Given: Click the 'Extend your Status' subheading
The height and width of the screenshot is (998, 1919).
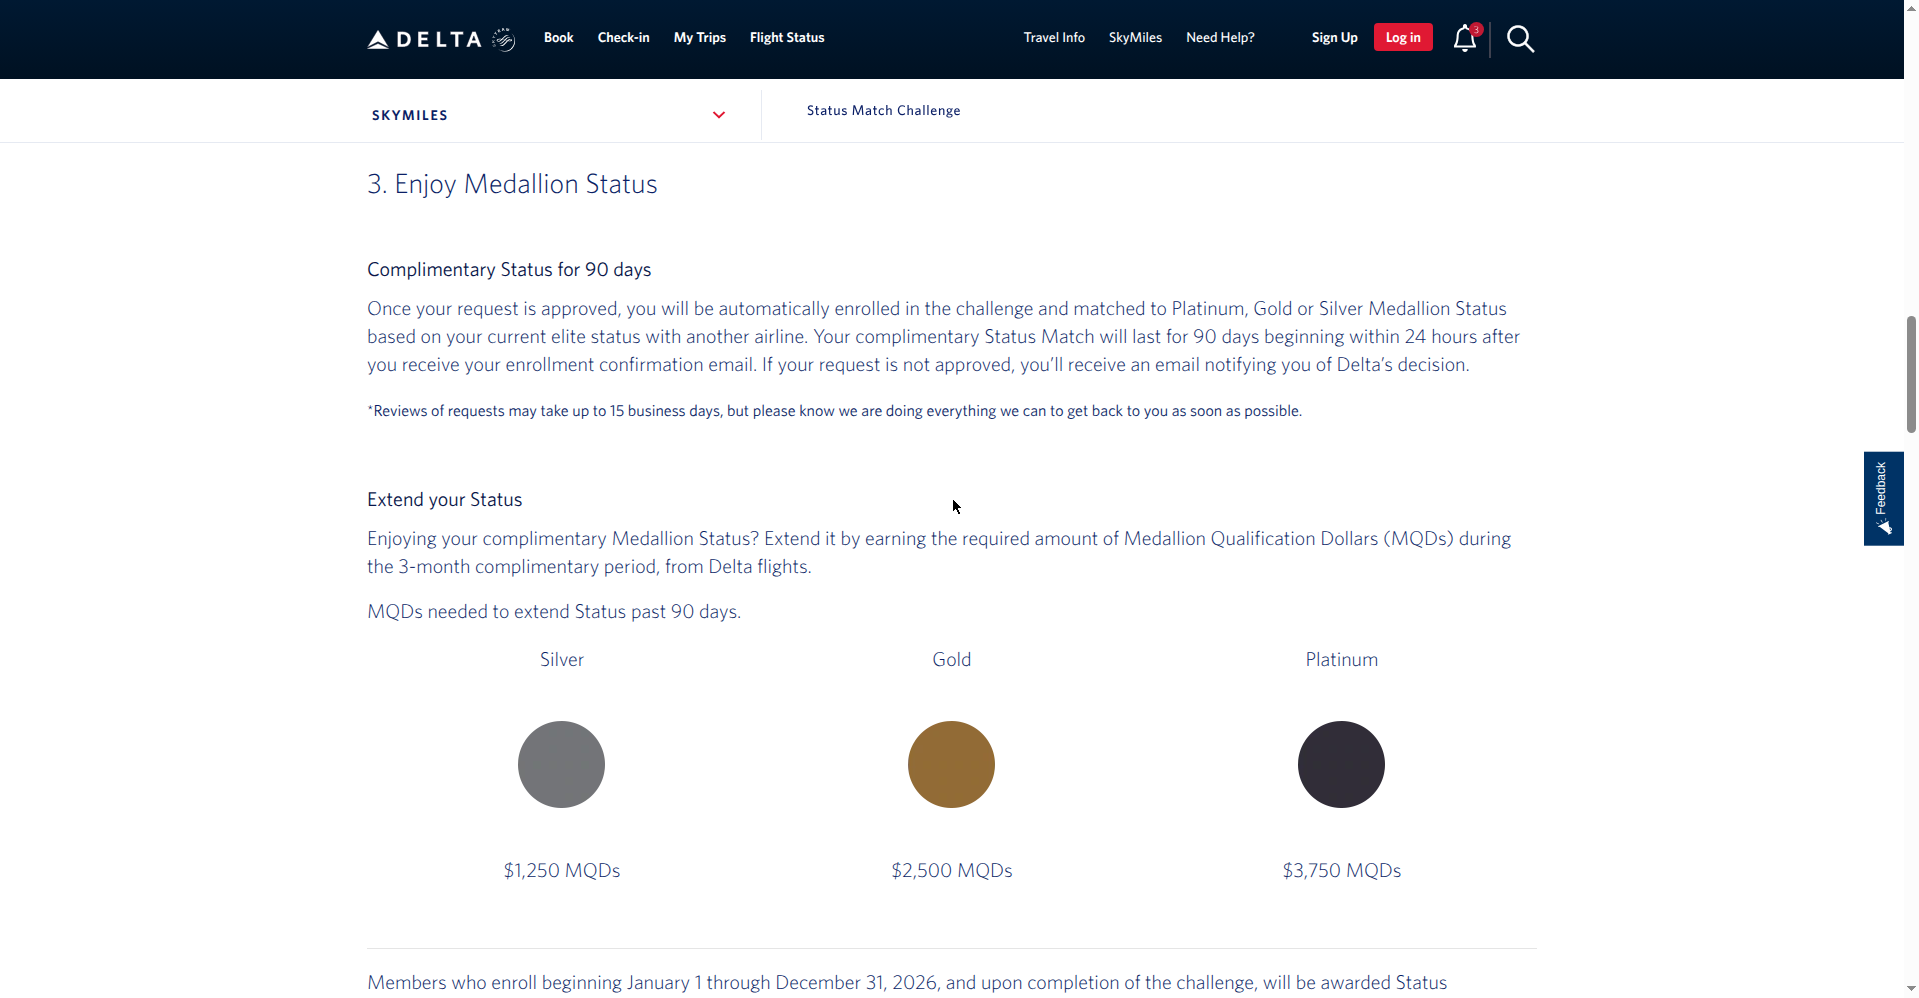Looking at the screenshot, I should [444, 500].
